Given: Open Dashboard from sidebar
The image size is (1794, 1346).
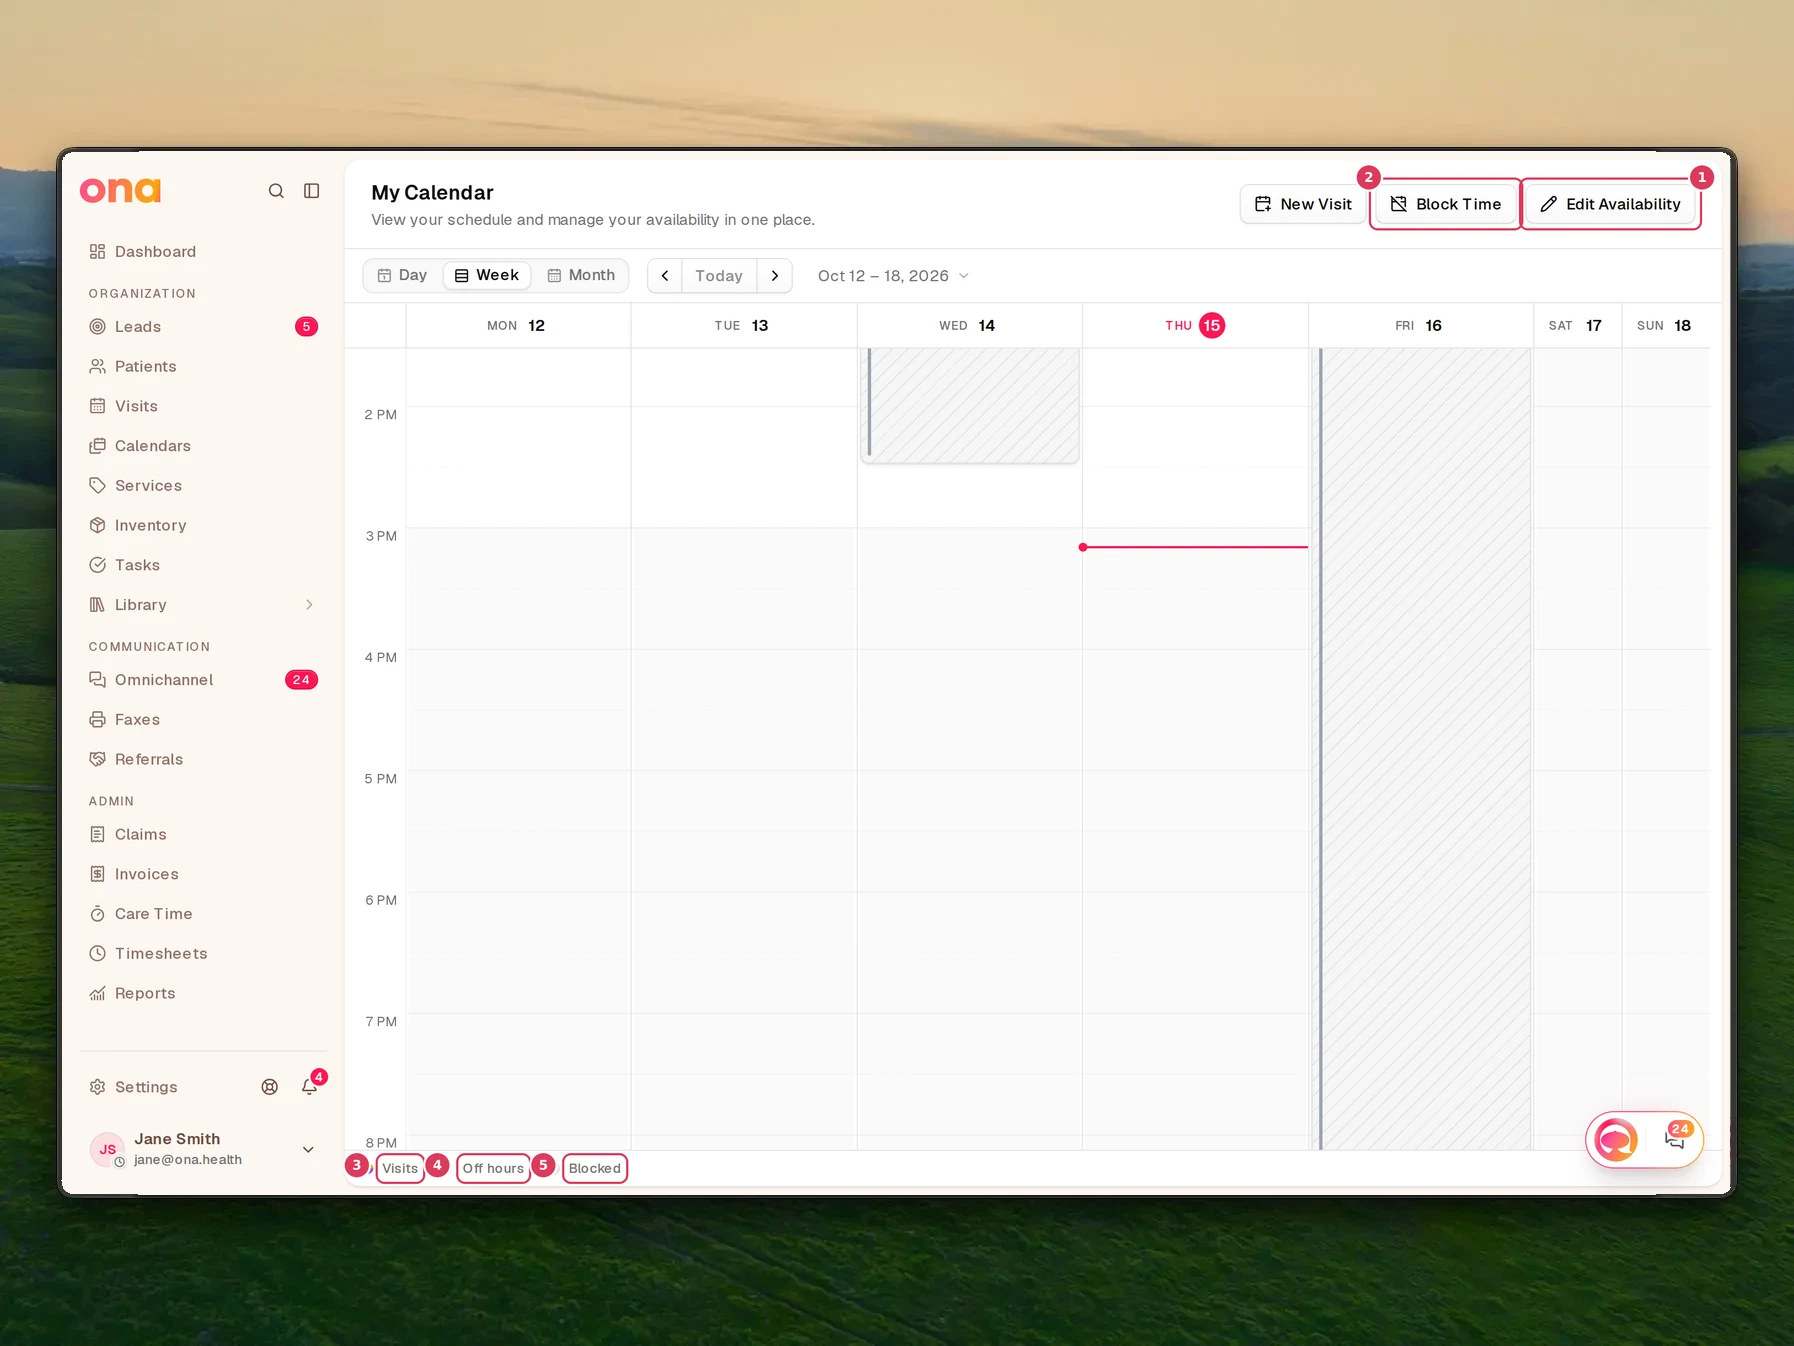Looking at the screenshot, I should pyautogui.click(x=203, y=252).
